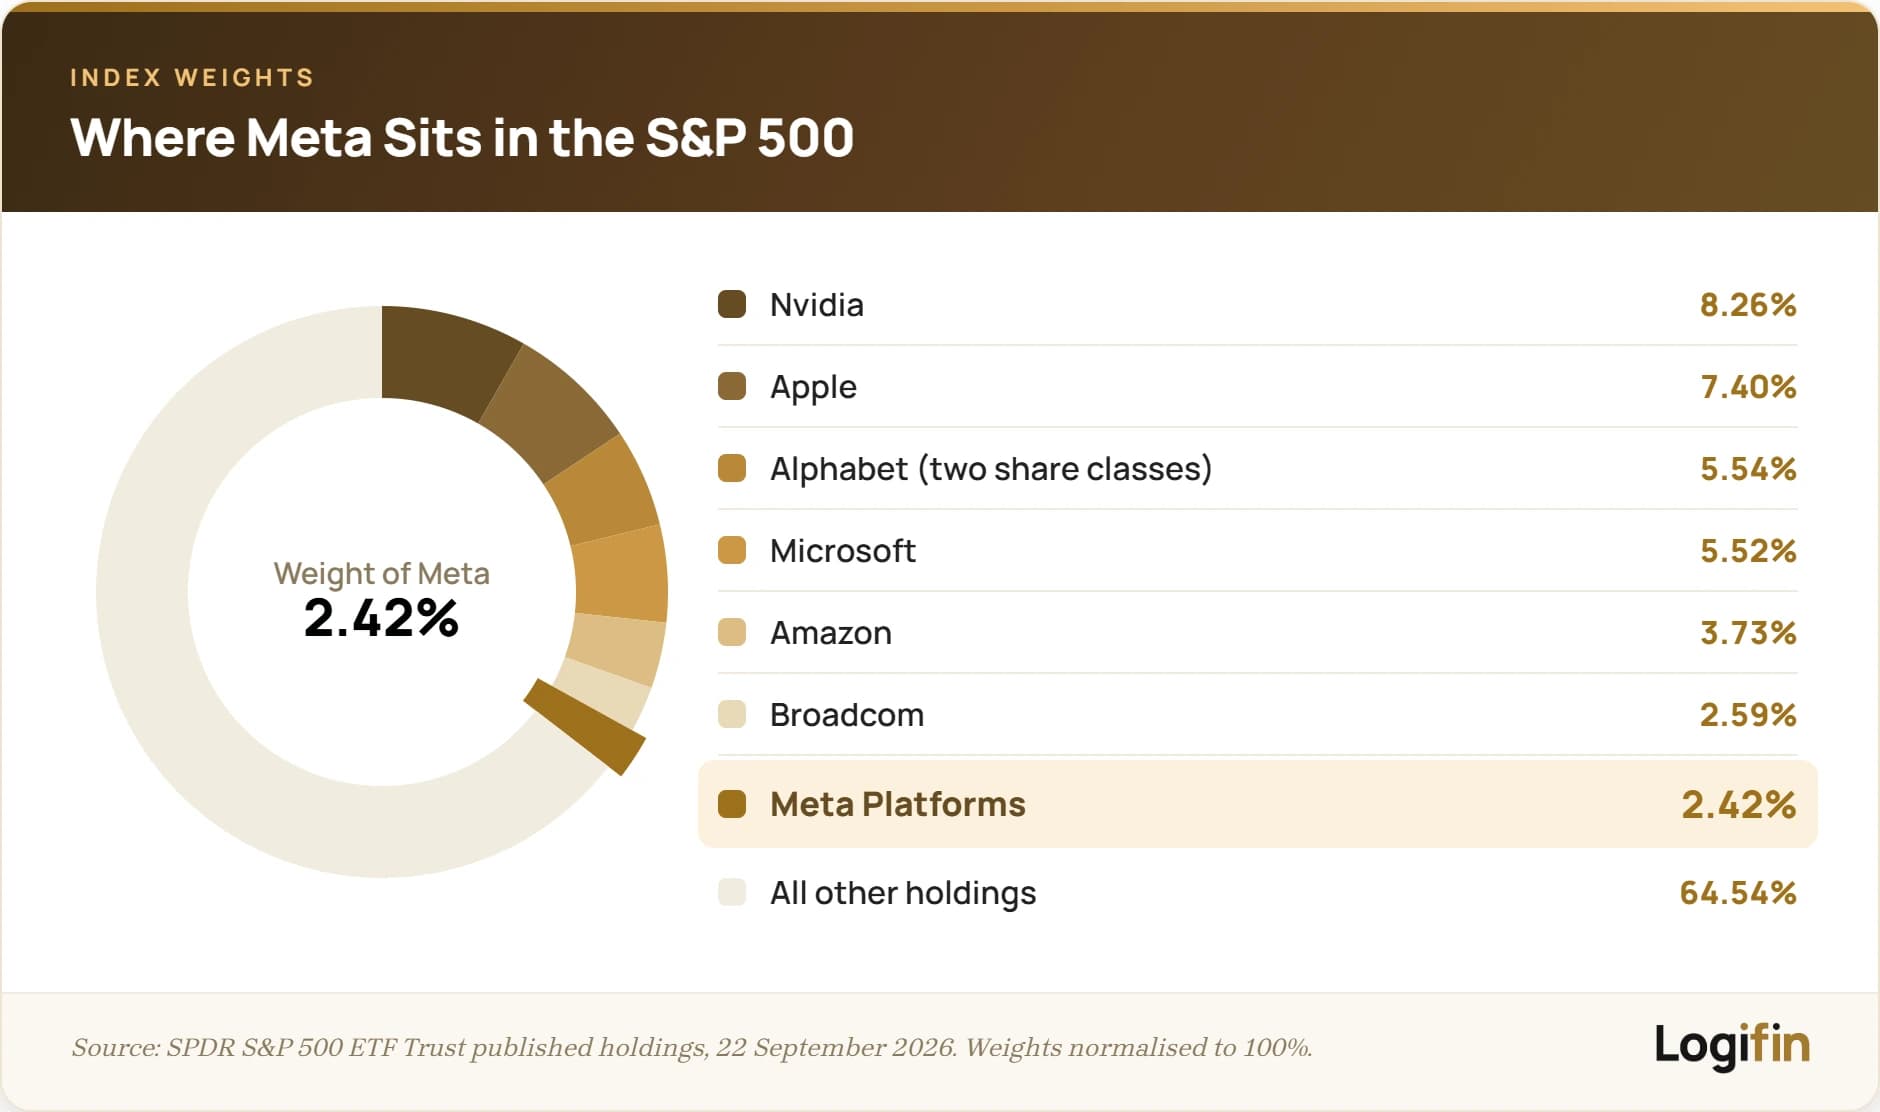Click the INDEX WEIGHTS header label

pos(192,77)
